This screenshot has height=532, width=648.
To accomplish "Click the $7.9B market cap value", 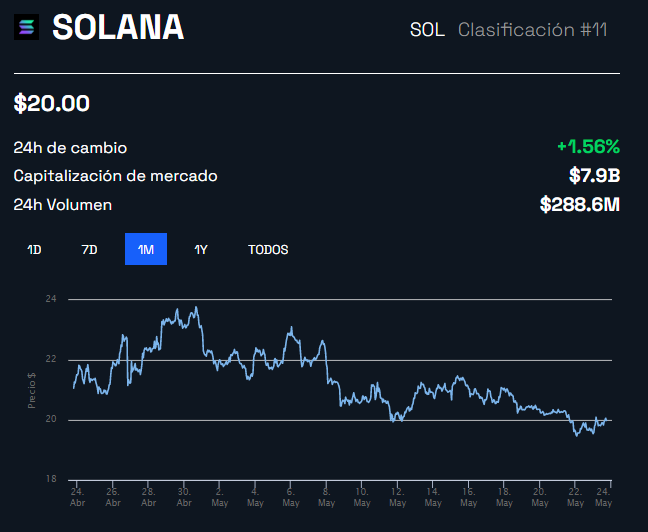I will (x=594, y=176).
